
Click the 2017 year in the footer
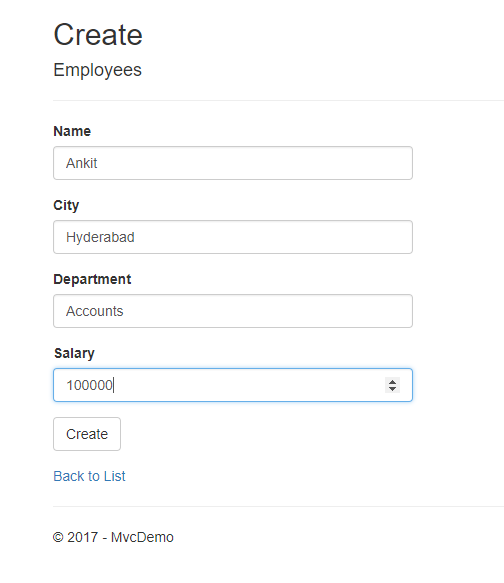click(x=83, y=537)
